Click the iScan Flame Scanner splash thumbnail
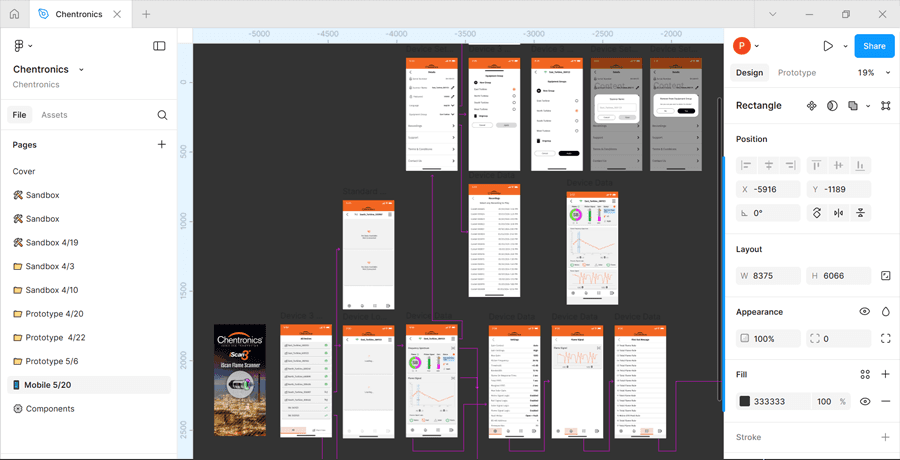This screenshot has width=900, height=460. point(240,380)
